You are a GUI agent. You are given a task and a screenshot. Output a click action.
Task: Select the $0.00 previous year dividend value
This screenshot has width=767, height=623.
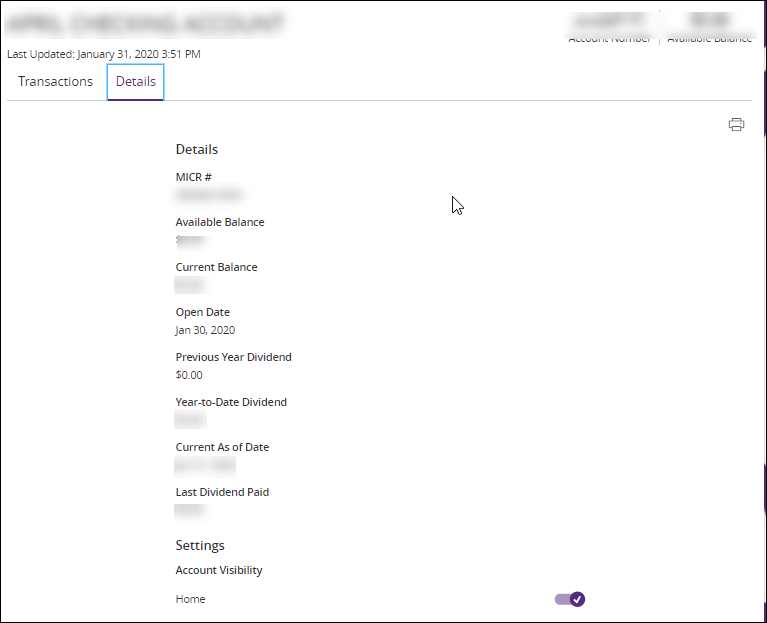[189, 375]
